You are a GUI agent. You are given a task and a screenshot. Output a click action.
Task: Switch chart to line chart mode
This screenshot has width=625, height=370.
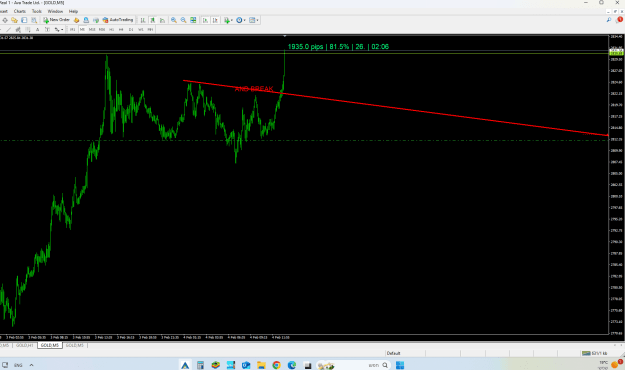coord(162,20)
